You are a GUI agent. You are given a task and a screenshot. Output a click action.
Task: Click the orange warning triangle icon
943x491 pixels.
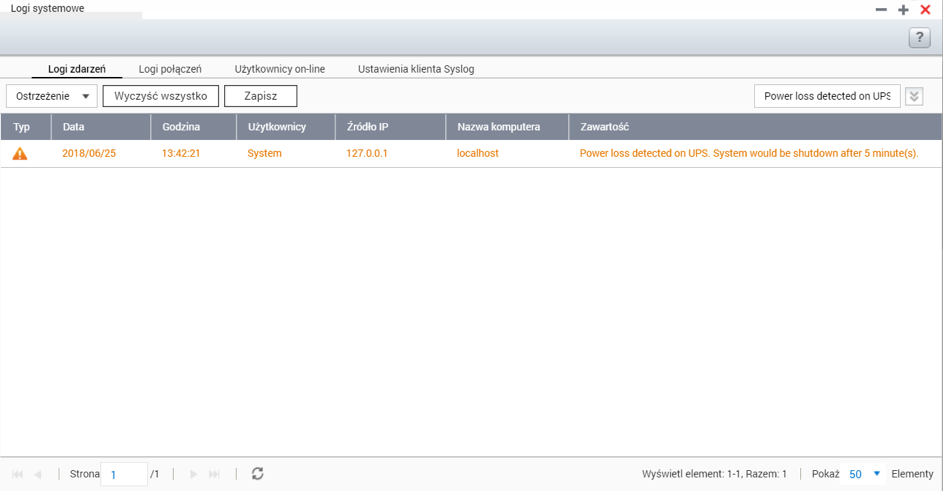(20, 154)
